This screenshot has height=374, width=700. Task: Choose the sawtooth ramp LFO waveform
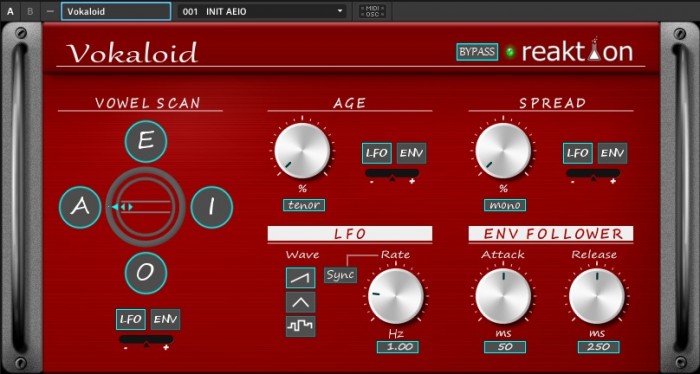click(300, 278)
